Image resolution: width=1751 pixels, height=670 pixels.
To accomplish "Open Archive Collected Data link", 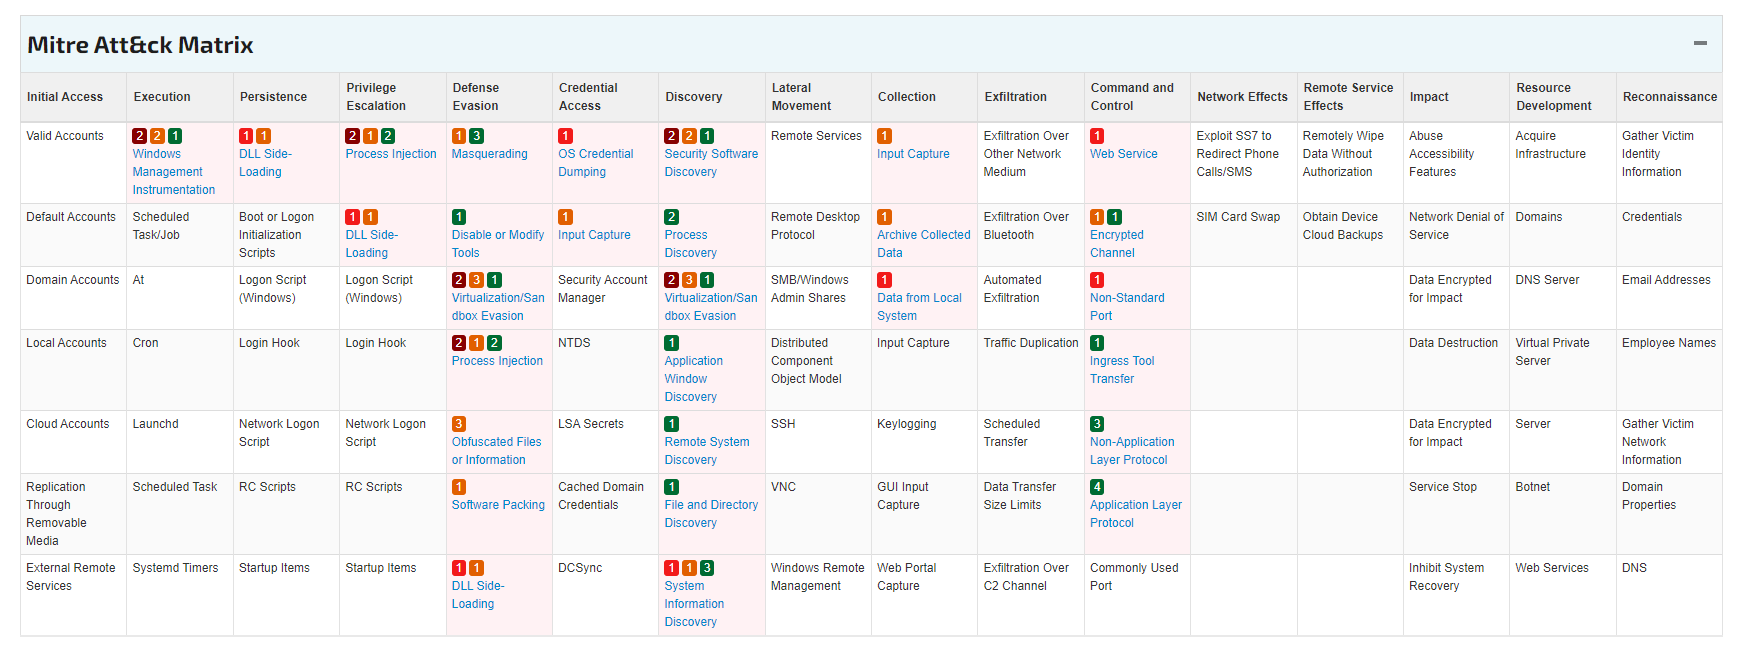I will pyautogui.click(x=924, y=244).
